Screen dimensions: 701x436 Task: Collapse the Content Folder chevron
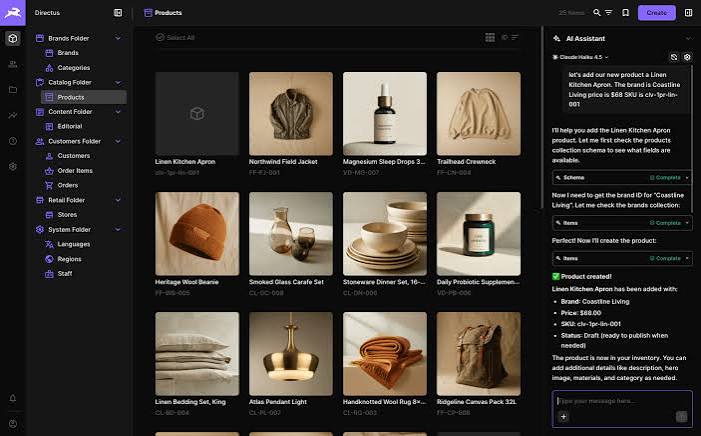click(x=118, y=112)
